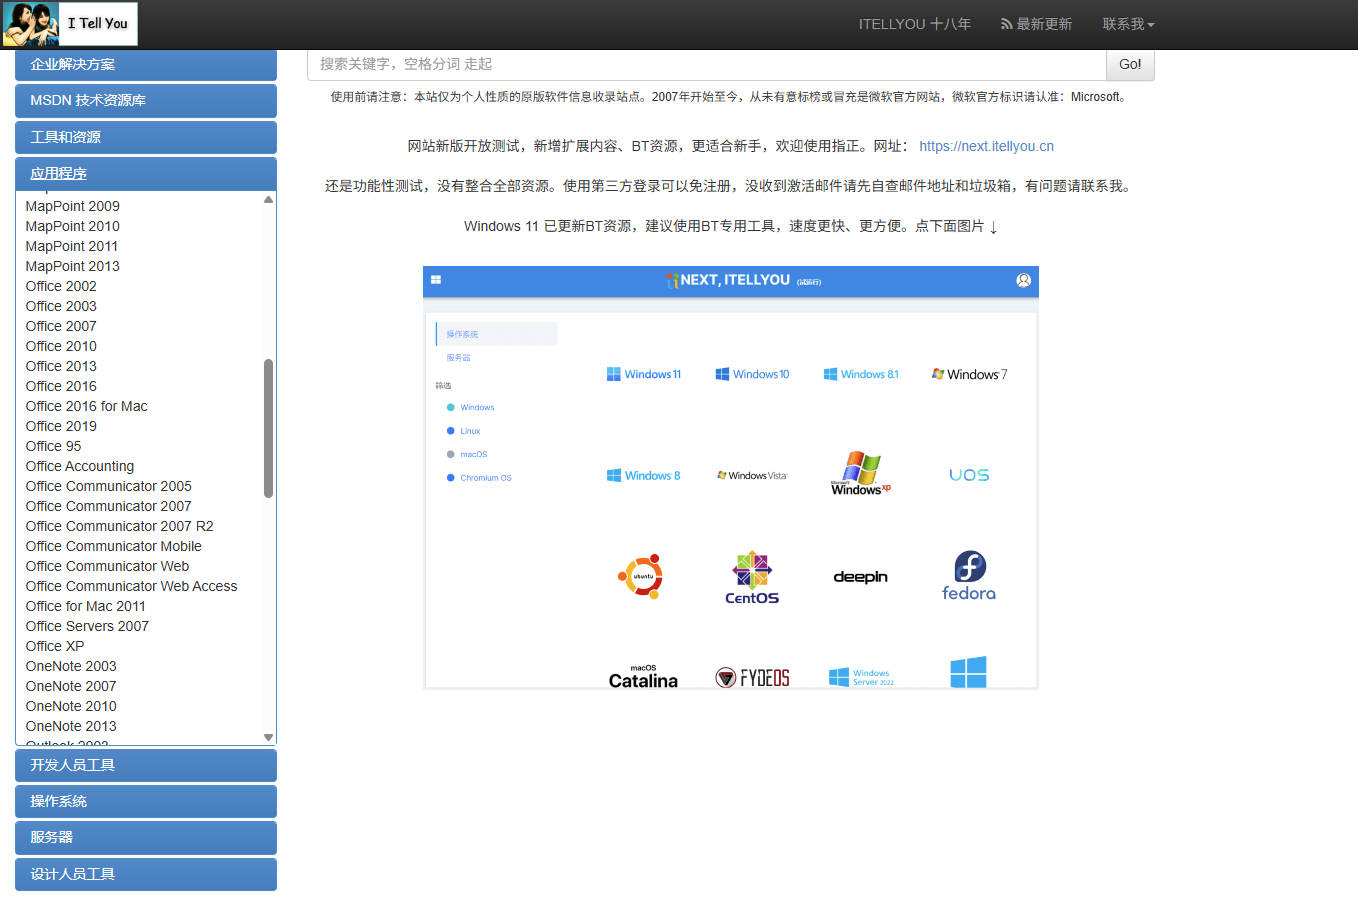Click the application list scrollbar up arrow

point(268,200)
